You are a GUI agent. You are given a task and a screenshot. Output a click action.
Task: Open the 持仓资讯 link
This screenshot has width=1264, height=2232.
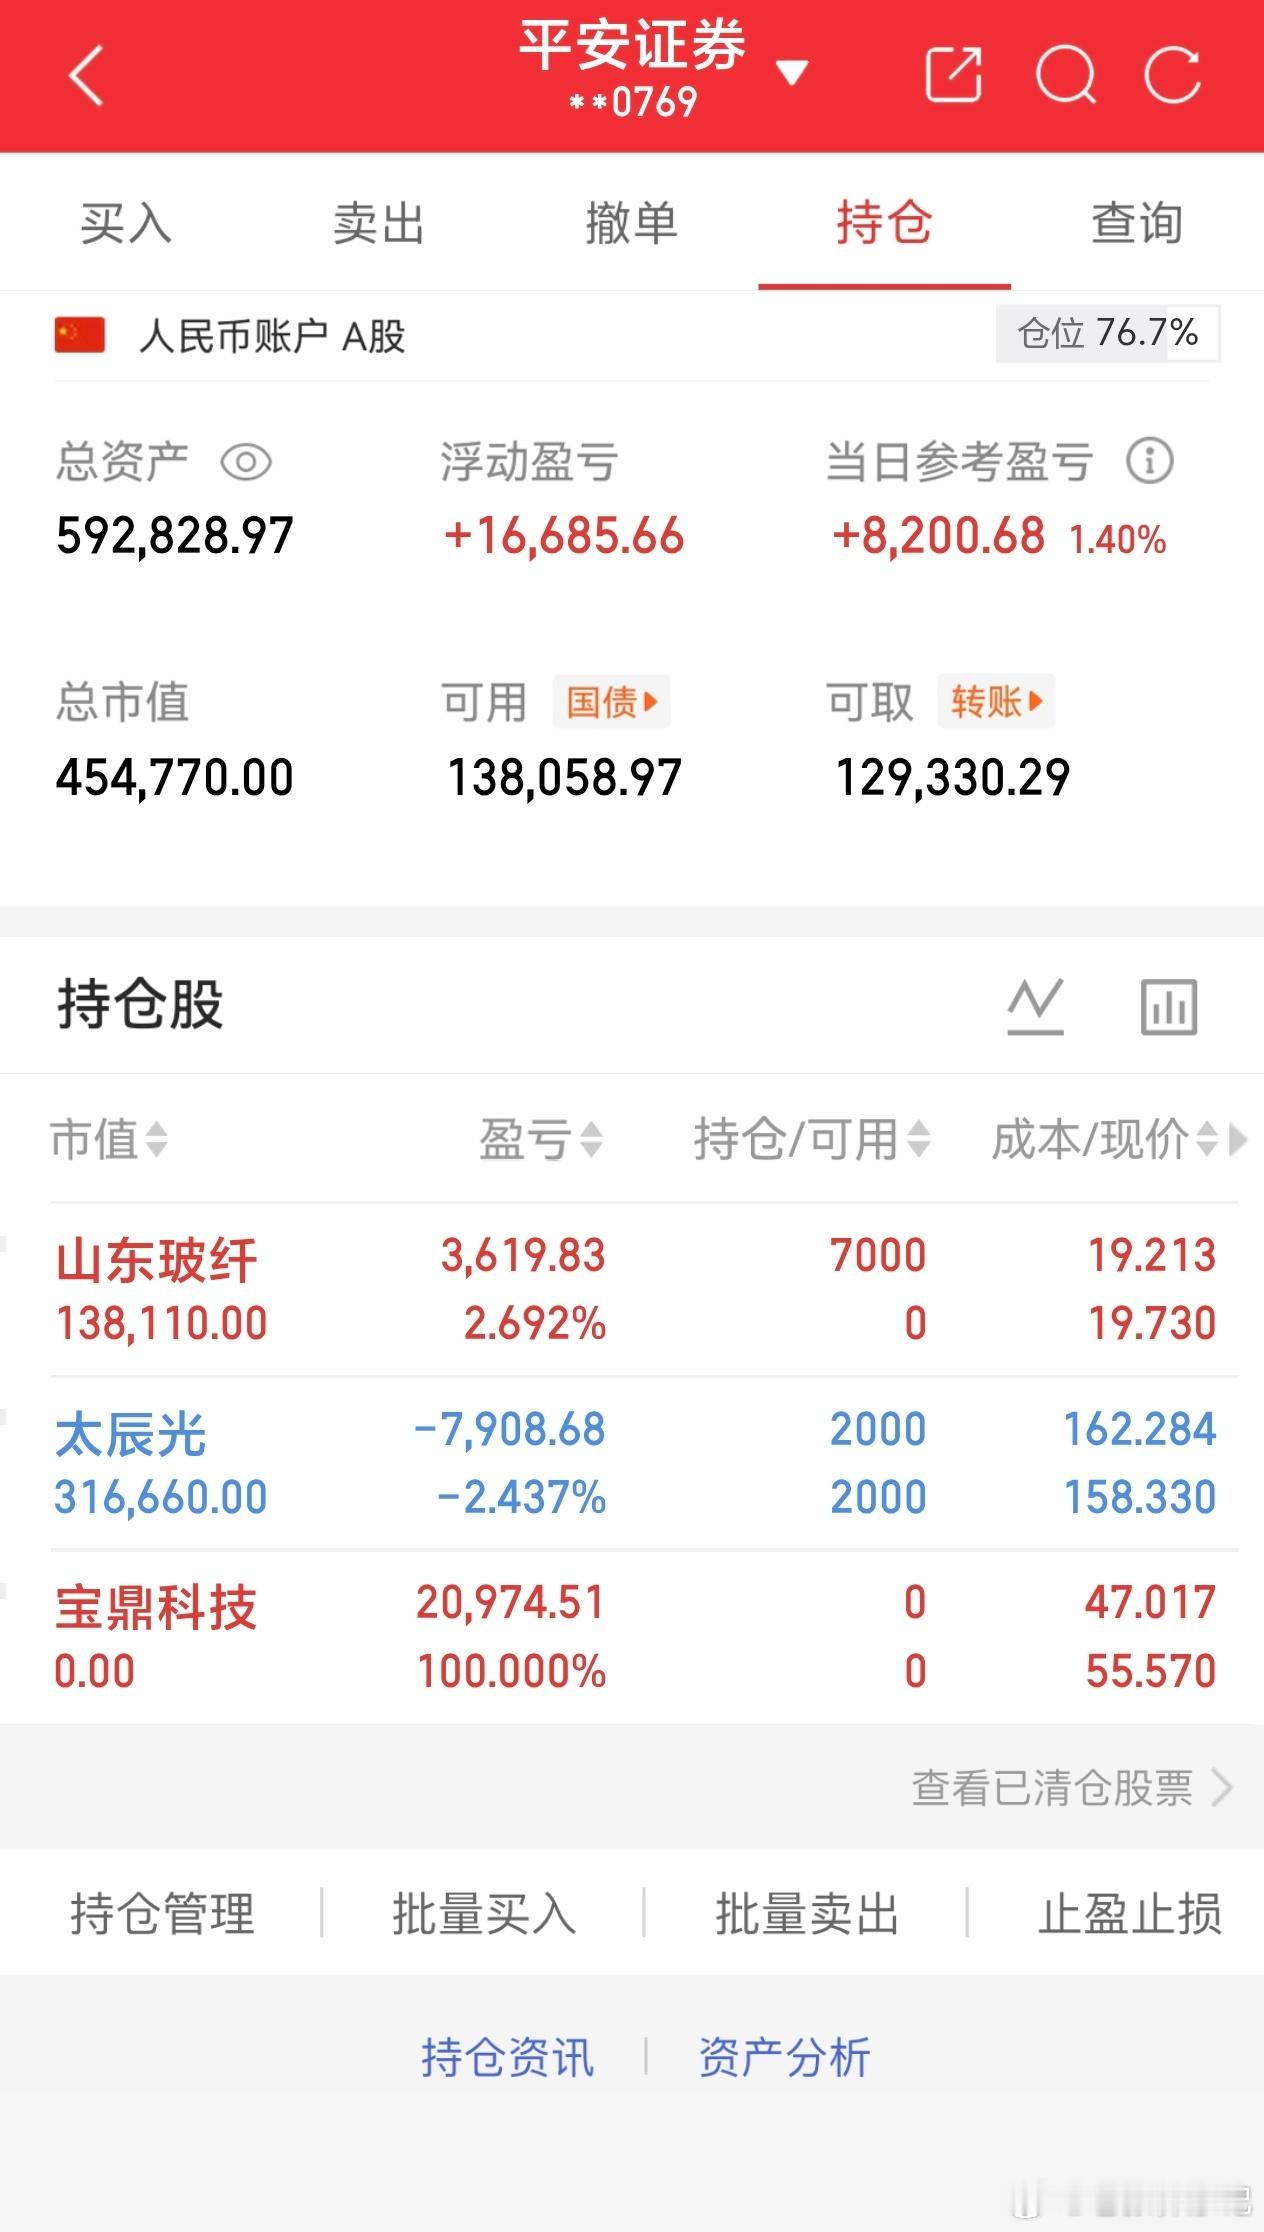pyautogui.click(x=508, y=2058)
